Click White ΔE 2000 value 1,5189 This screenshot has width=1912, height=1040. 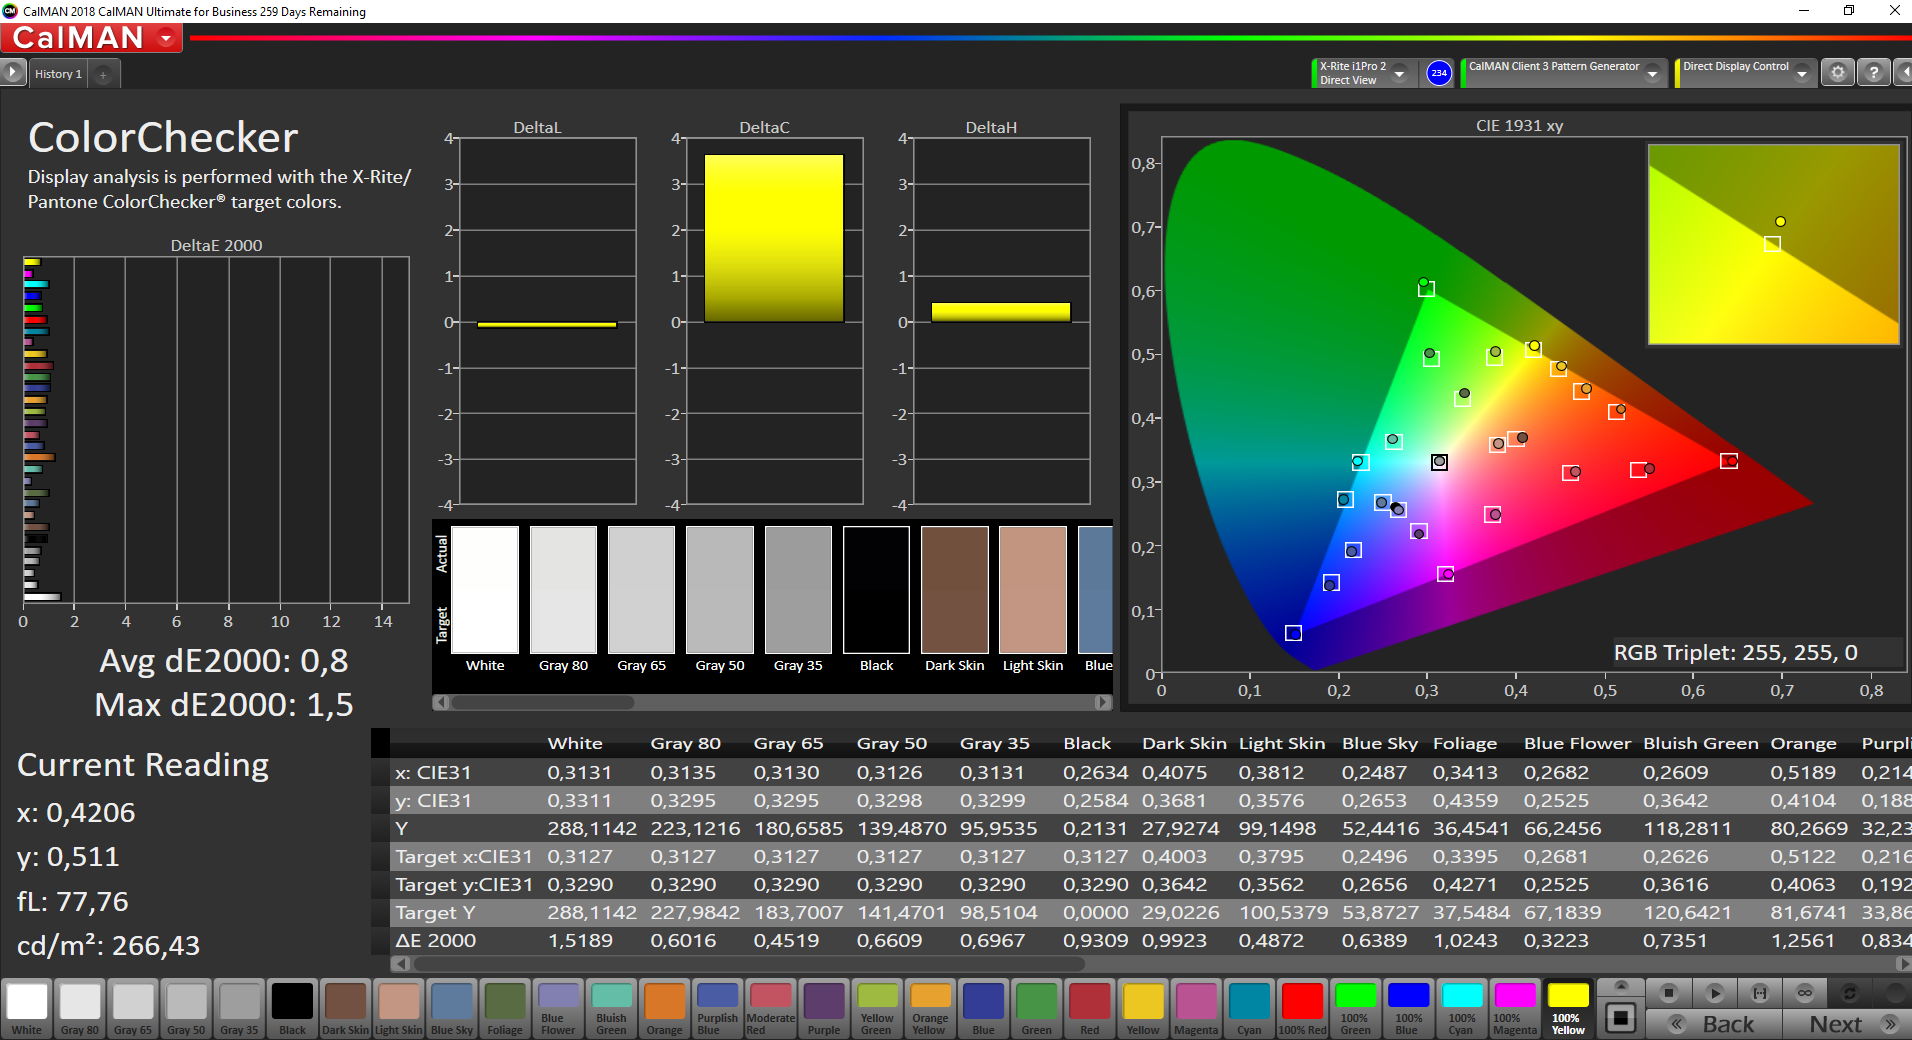coord(580,940)
